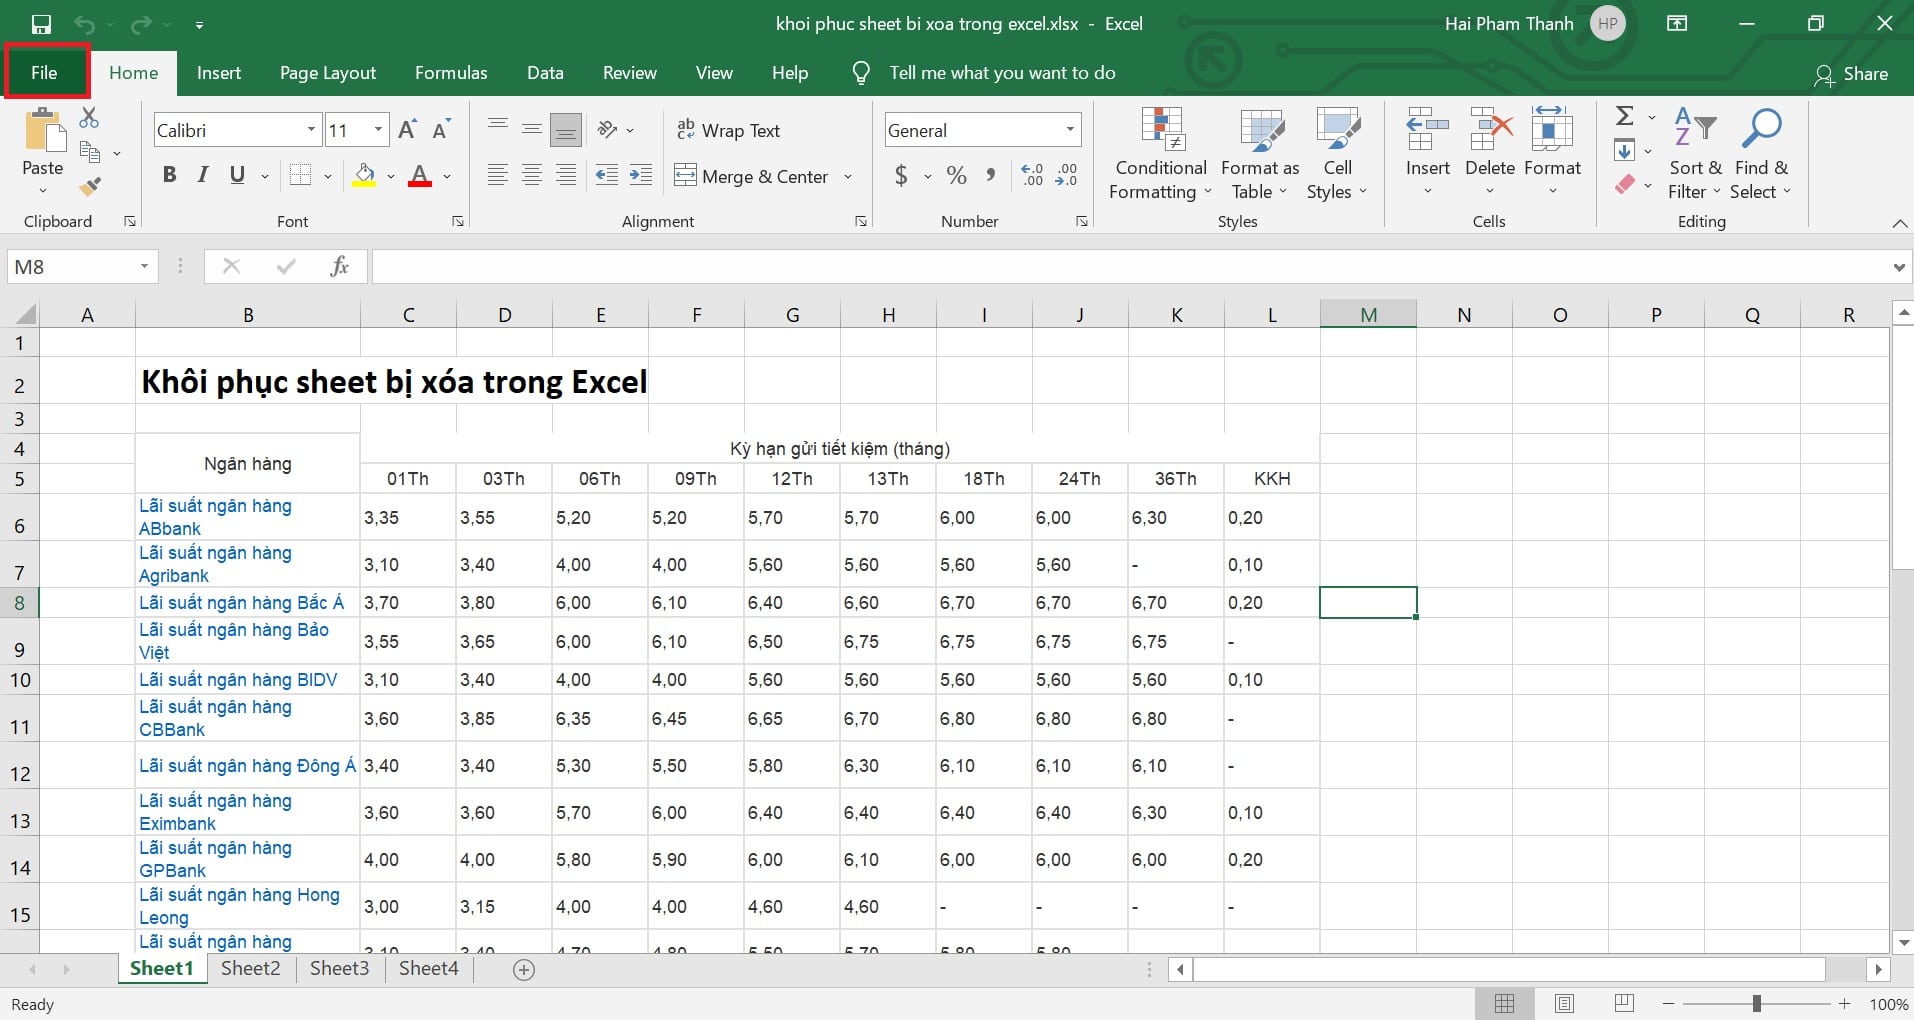Switch to the Insert tab

219,73
